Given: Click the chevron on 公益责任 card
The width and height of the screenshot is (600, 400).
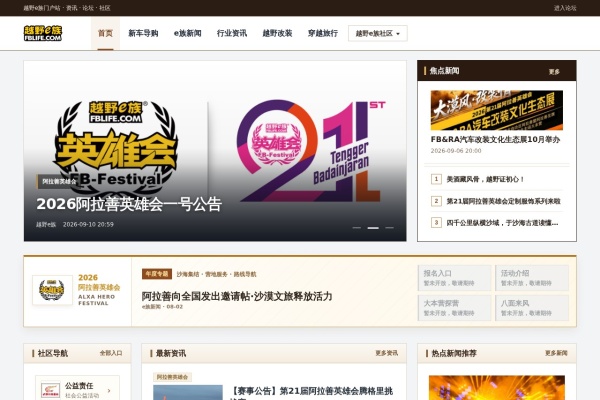Looking at the screenshot, I should coord(109,390).
